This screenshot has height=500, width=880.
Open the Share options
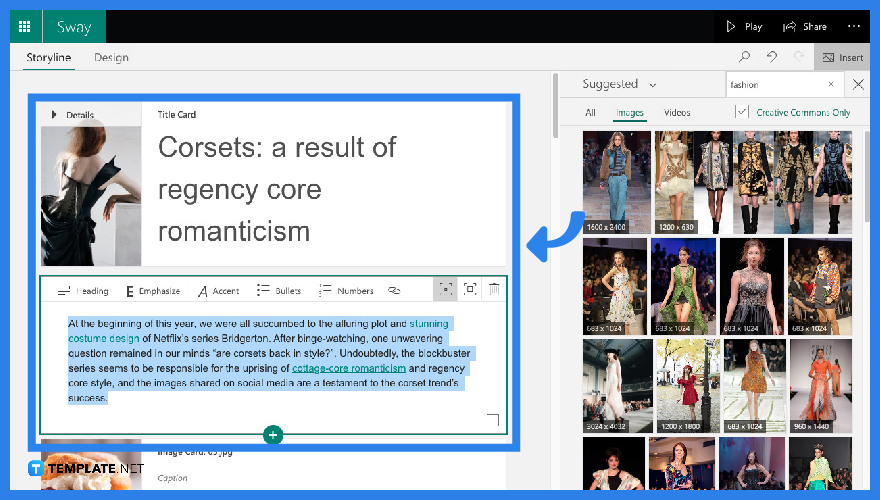[805, 26]
